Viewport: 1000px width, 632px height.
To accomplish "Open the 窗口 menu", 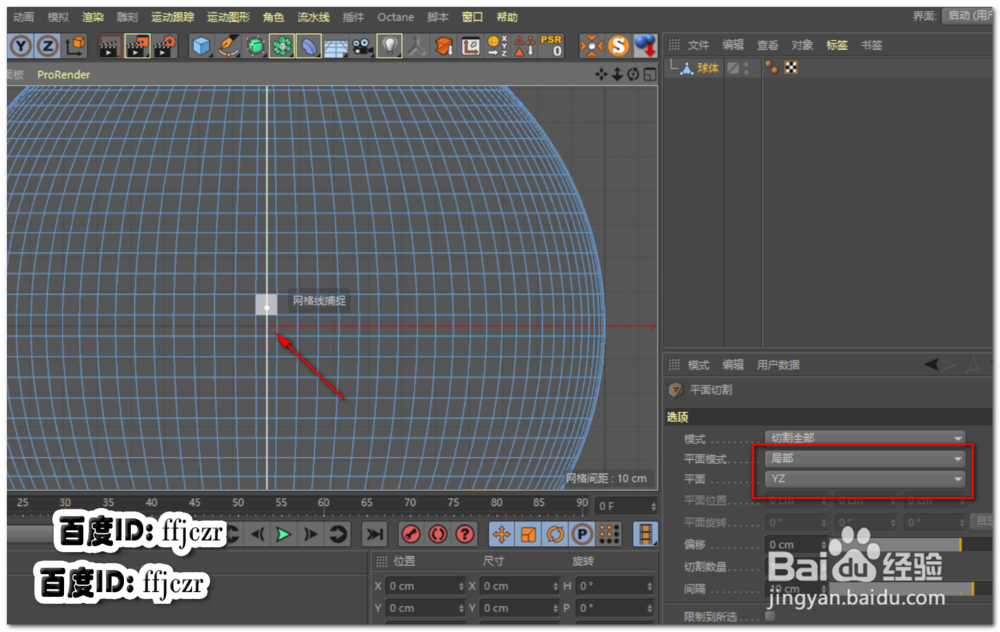I will (x=472, y=17).
